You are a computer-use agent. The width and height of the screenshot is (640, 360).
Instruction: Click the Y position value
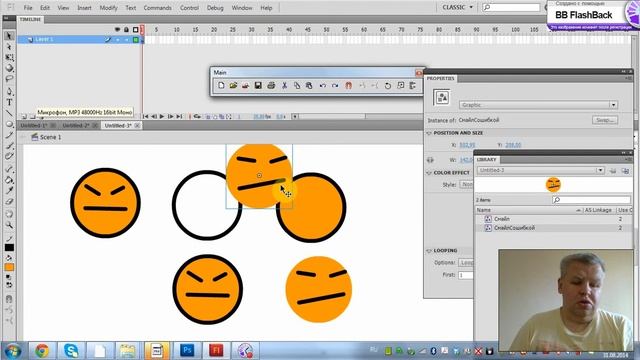(513, 145)
